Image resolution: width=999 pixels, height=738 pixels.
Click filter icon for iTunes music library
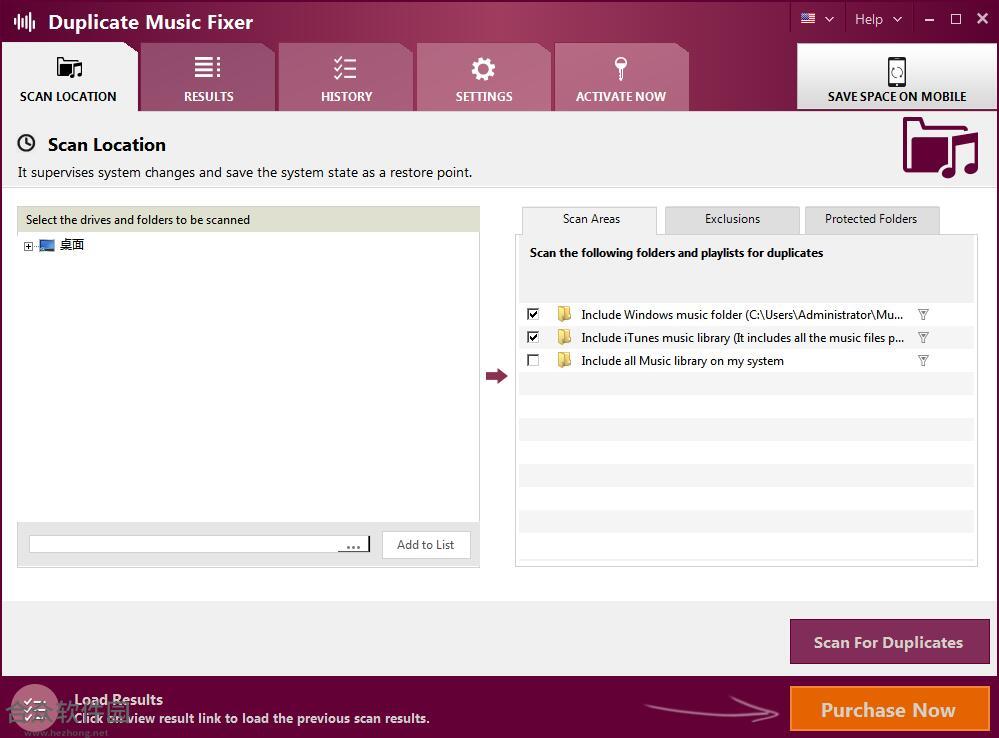coord(923,337)
